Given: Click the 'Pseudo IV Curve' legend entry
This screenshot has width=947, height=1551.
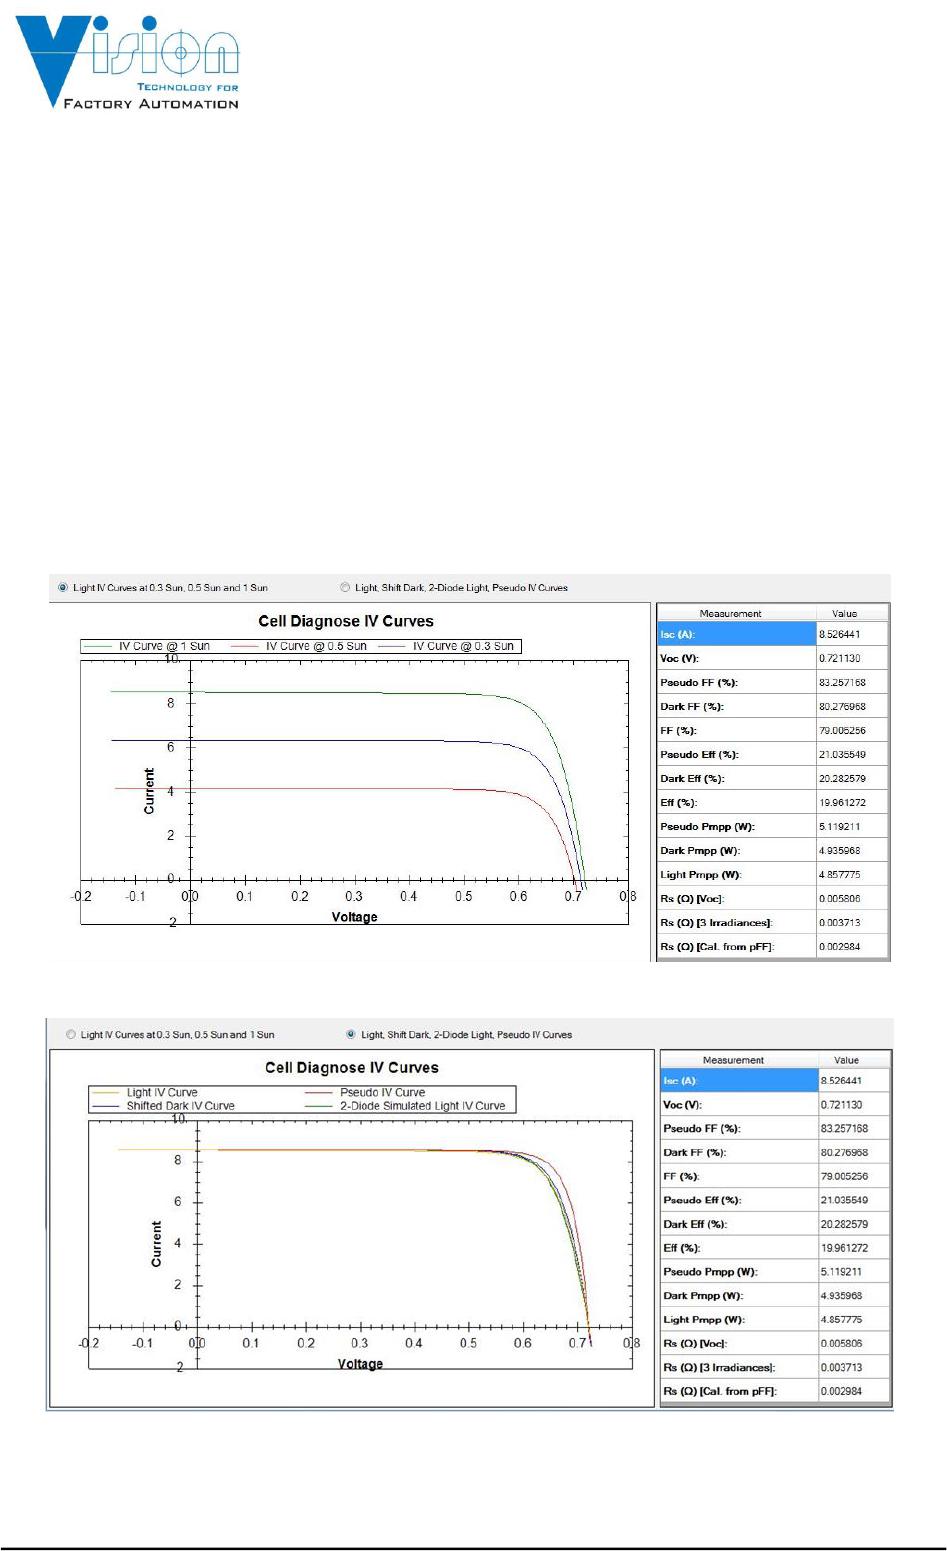Looking at the screenshot, I should coord(382,1092).
